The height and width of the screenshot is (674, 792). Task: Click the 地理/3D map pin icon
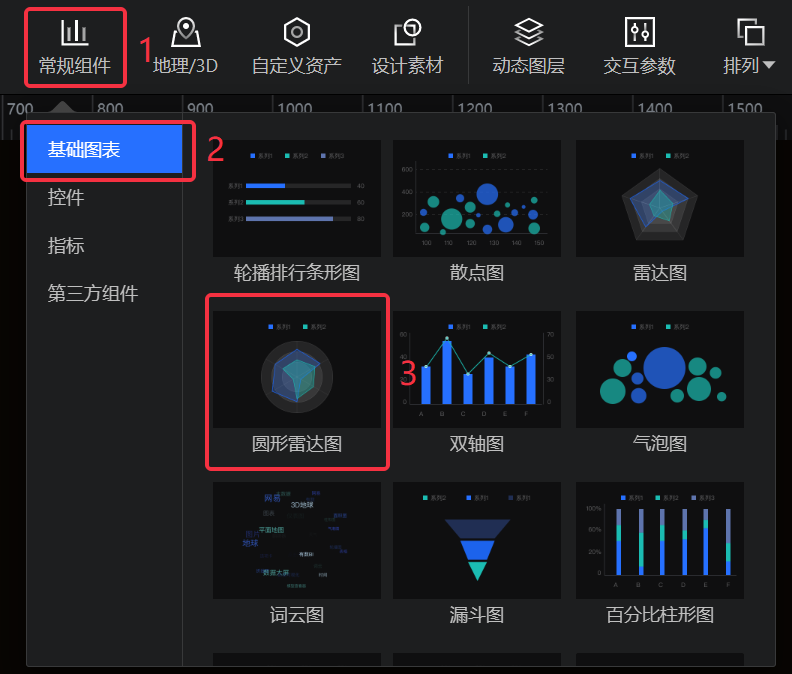point(185,33)
